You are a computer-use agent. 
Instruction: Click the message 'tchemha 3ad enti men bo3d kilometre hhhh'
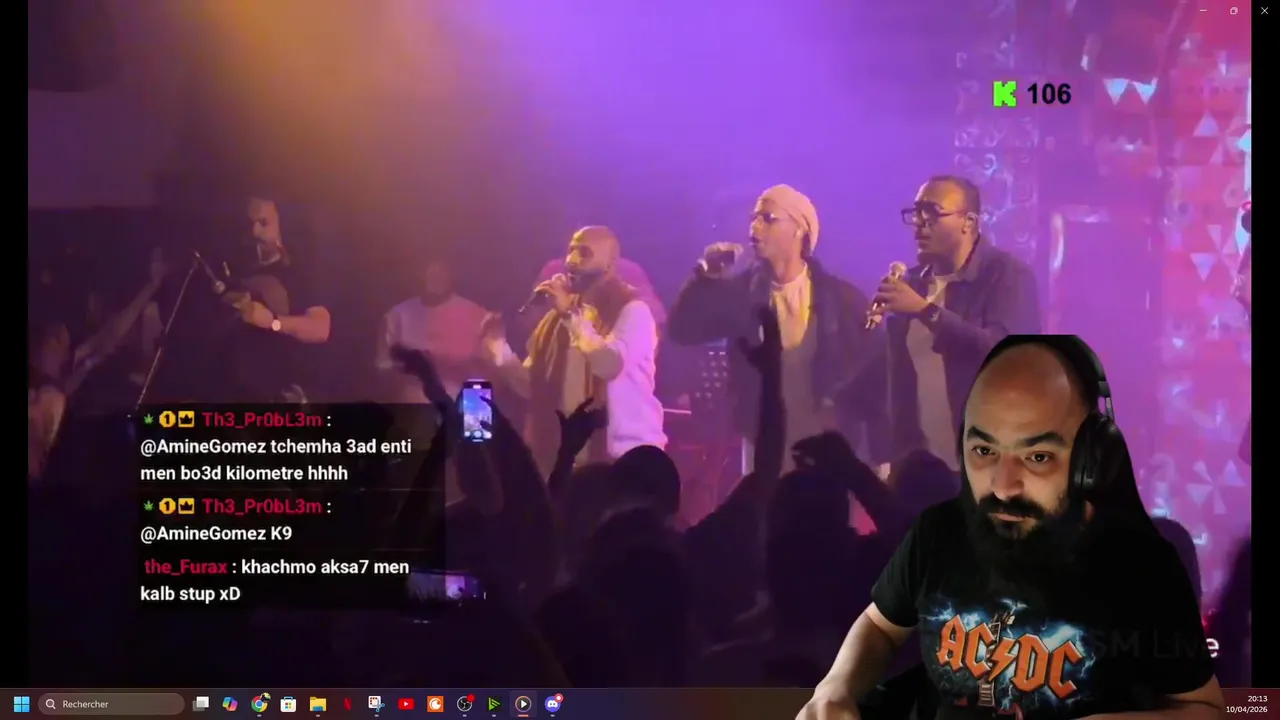click(276, 460)
